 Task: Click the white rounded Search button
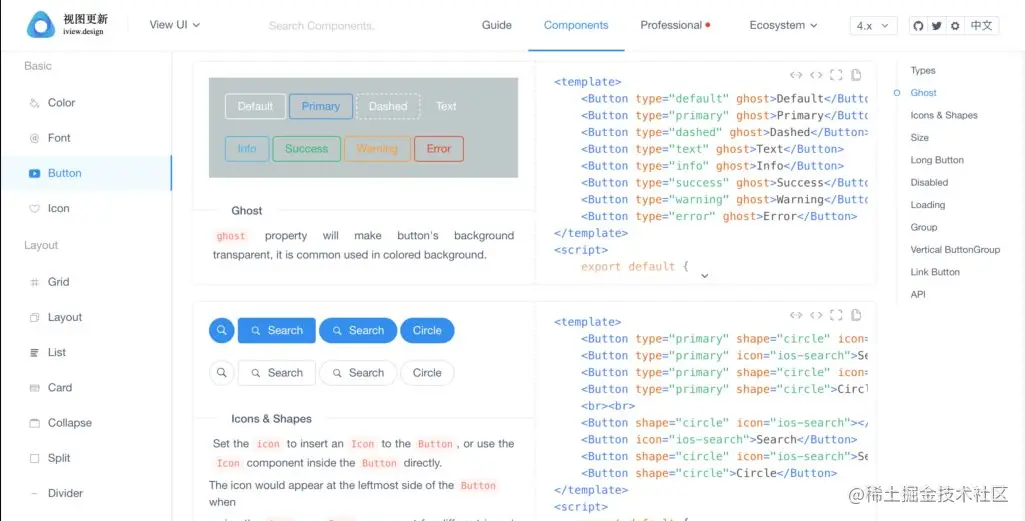point(358,373)
